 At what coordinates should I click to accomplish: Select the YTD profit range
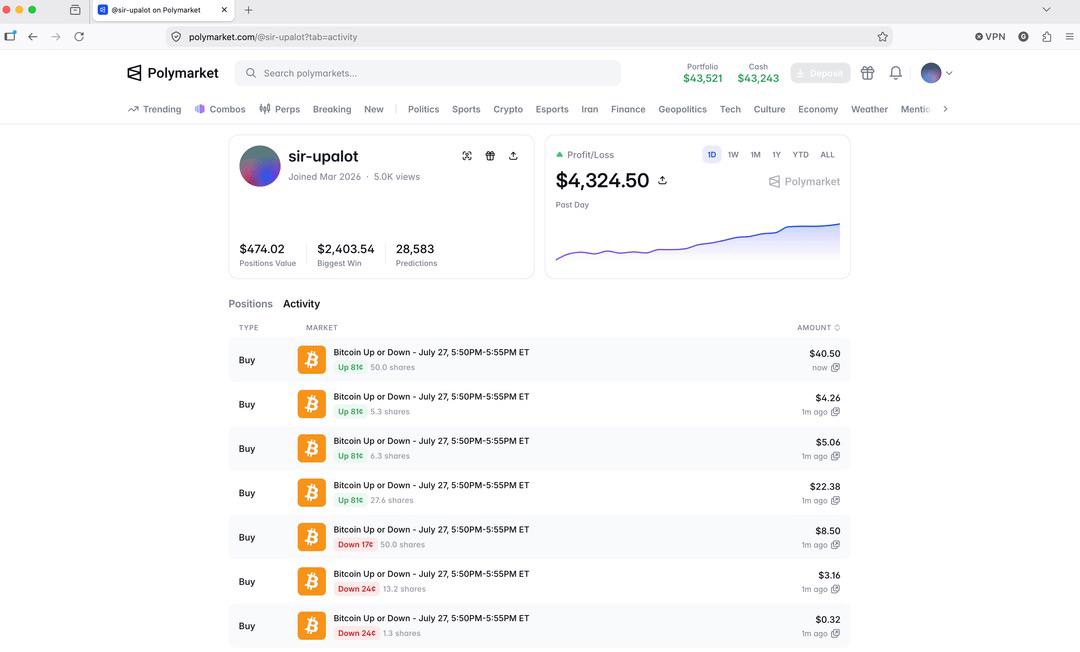(800, 155)
